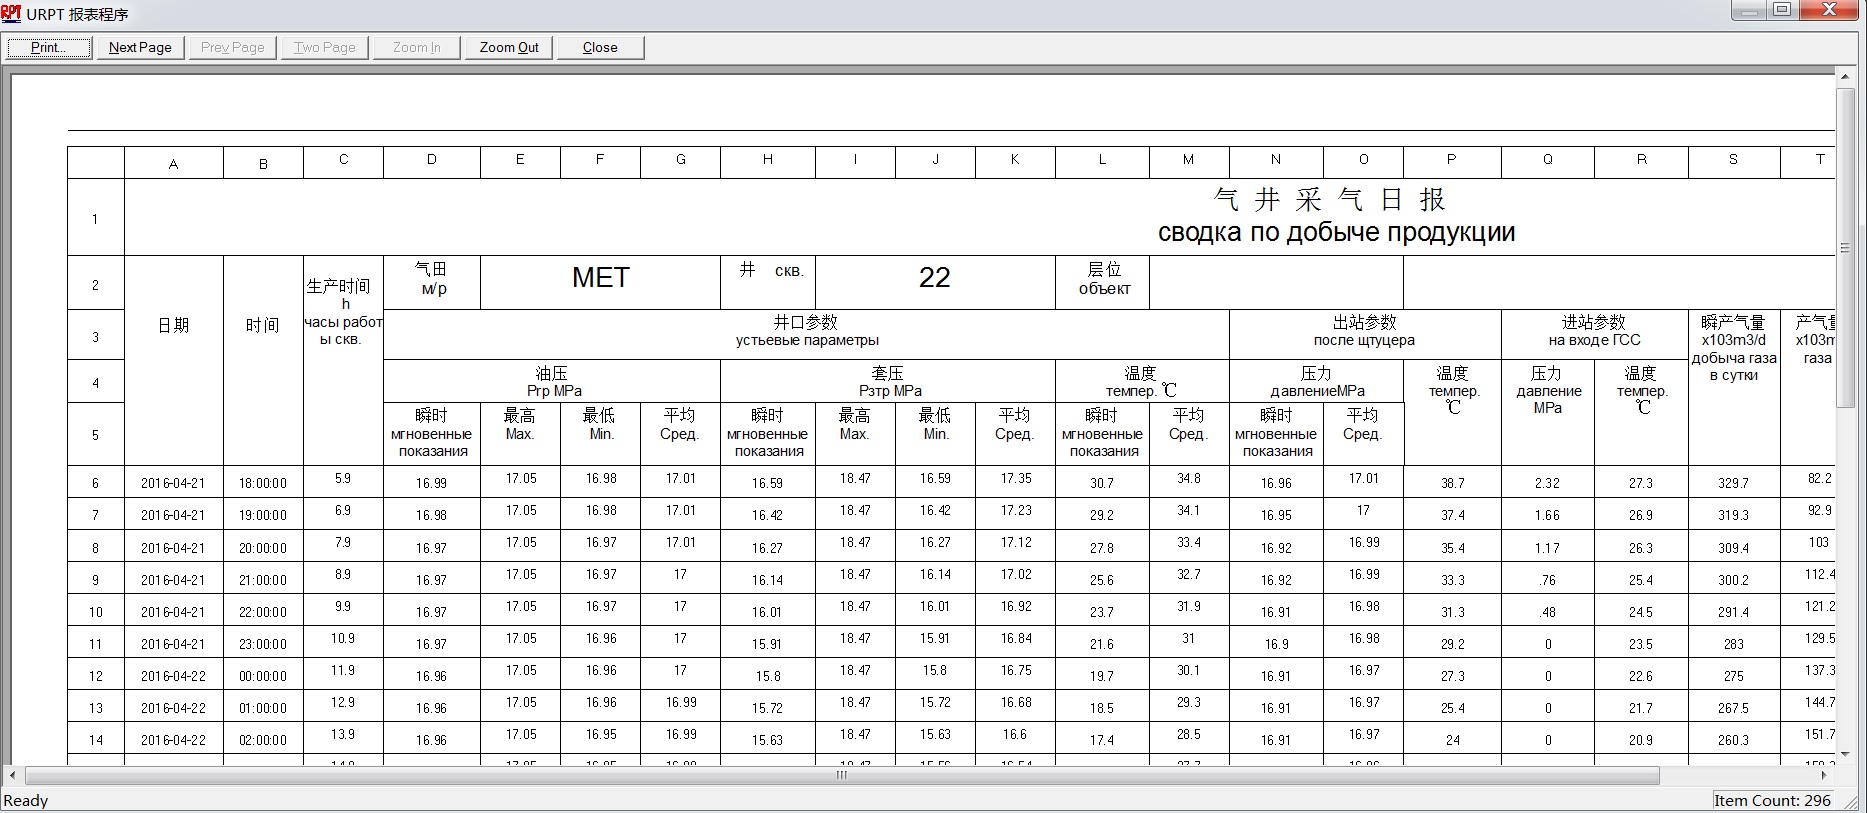Viewport: 1867px width, 813px height.
Task: Click column header D
Action: (431, 160)
